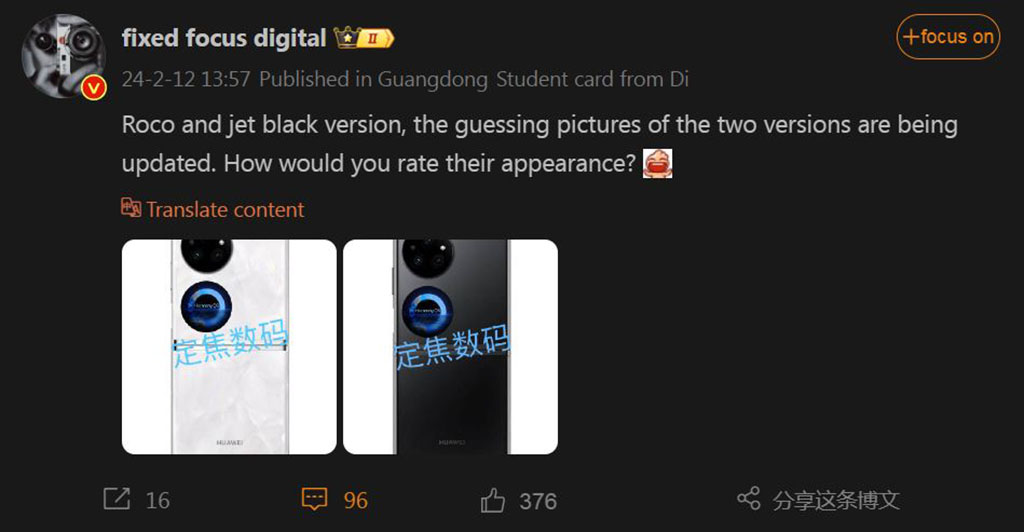Open comments via speech bubble icon
Screen dimensions: 1024x532
click(x=314, y=499)
